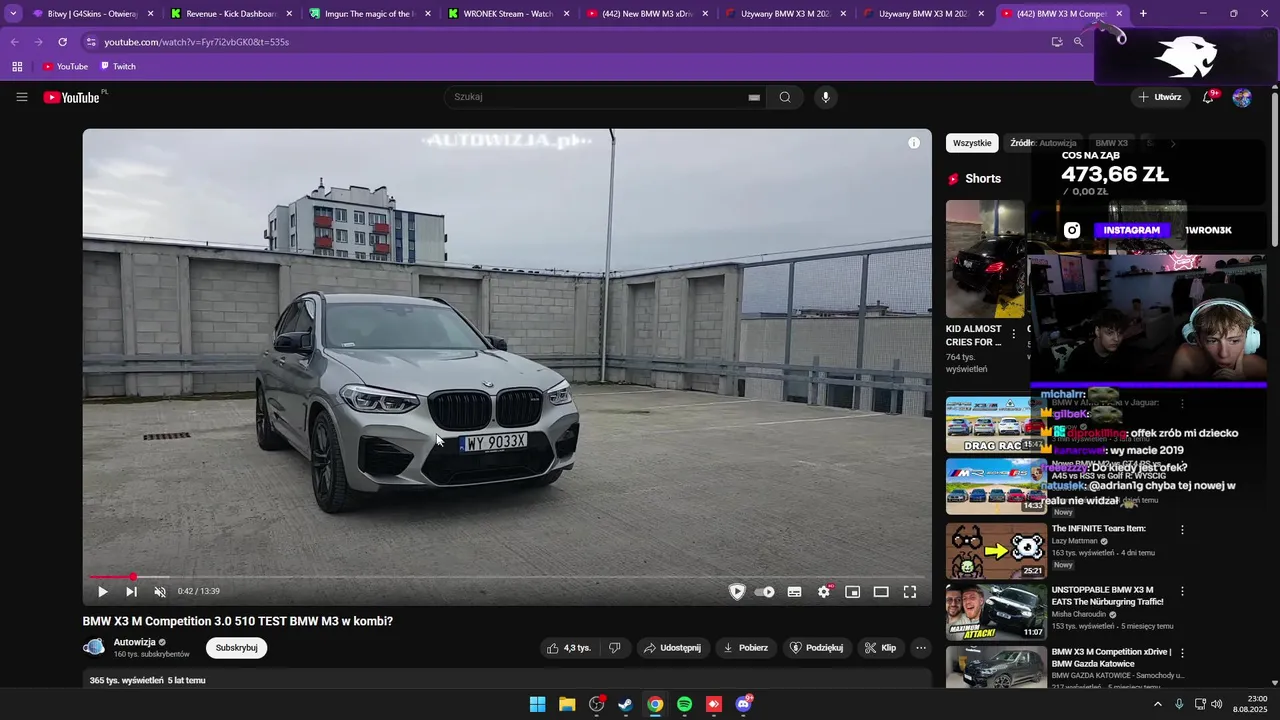This screenshot has height=720, width=1280.
Task: Dislike the video
Action: point(614,648)
